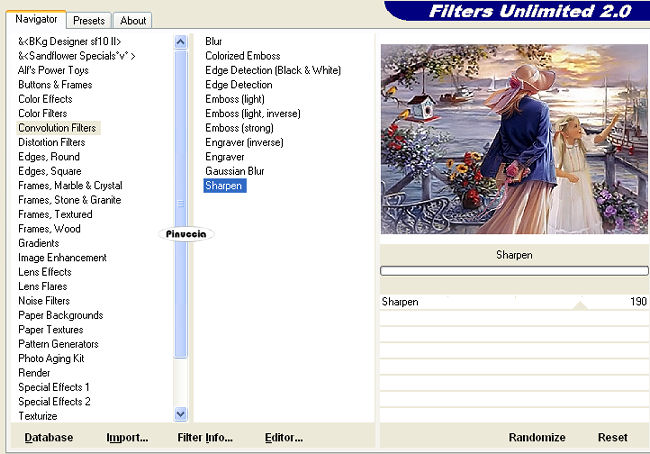Select the Texturize category
The width and height of the screenshot is (650, 454).
(38, 416)
